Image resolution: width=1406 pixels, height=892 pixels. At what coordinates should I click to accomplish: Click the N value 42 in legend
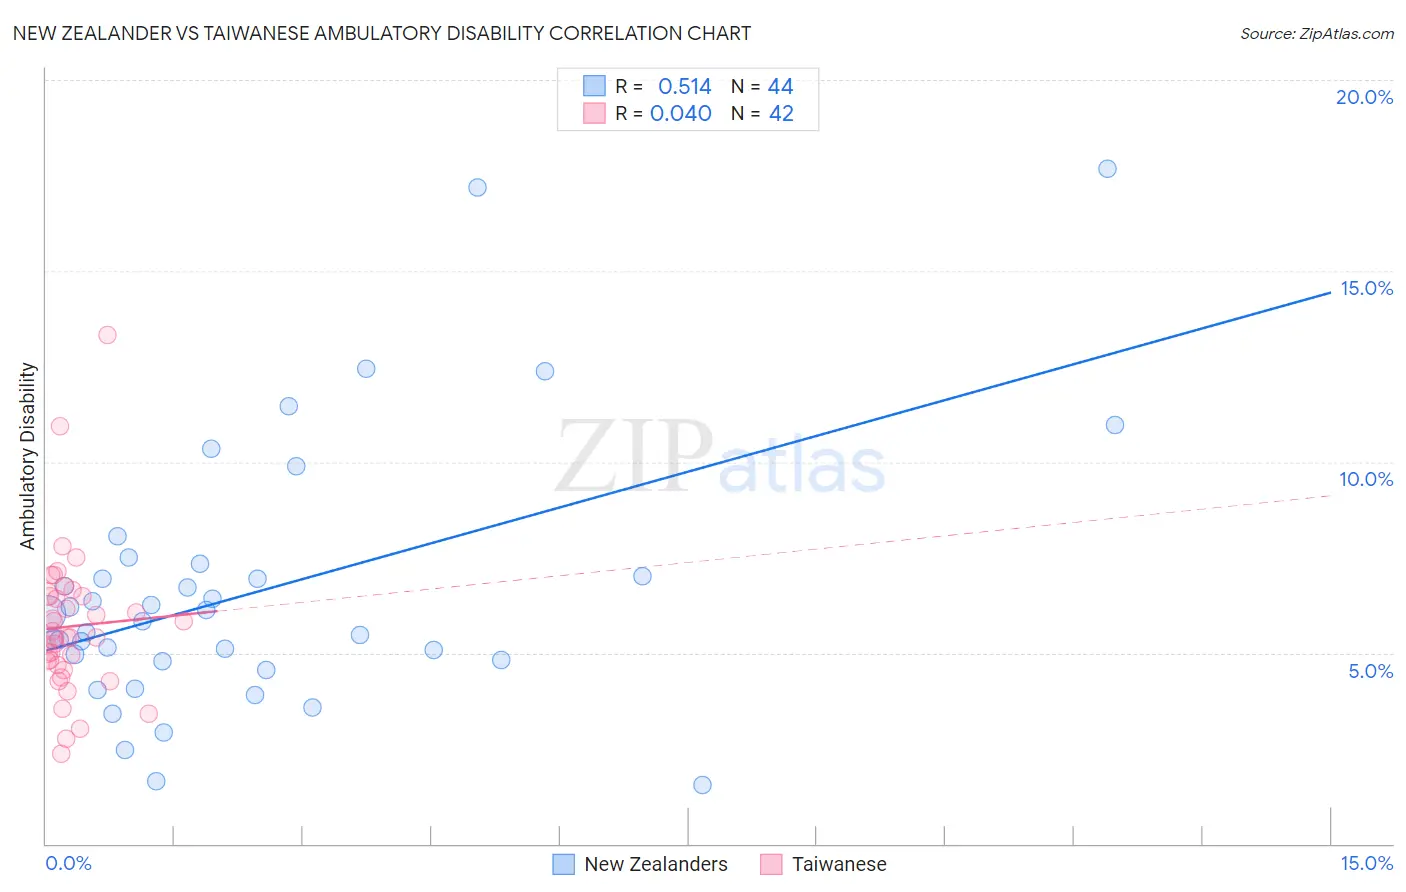coord(781,113)
